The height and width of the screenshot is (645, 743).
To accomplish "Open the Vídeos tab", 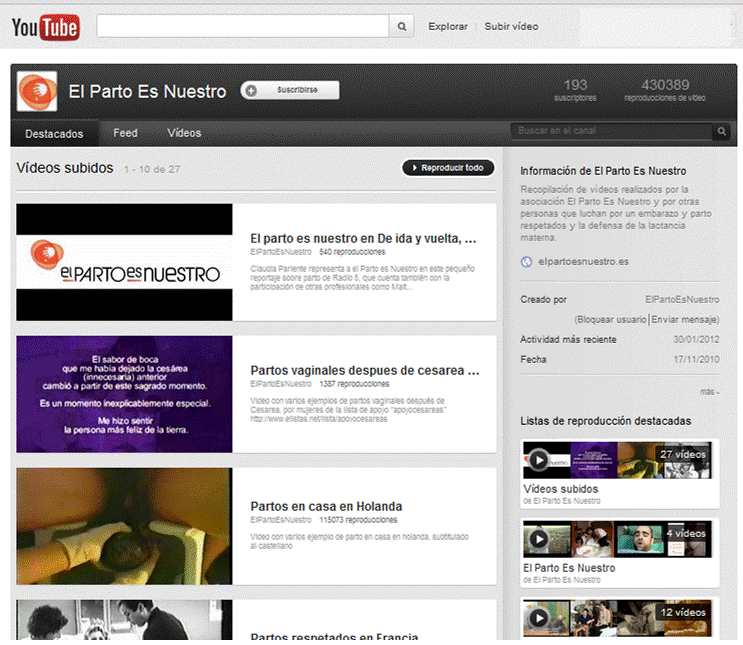I will tap(184, 133).
